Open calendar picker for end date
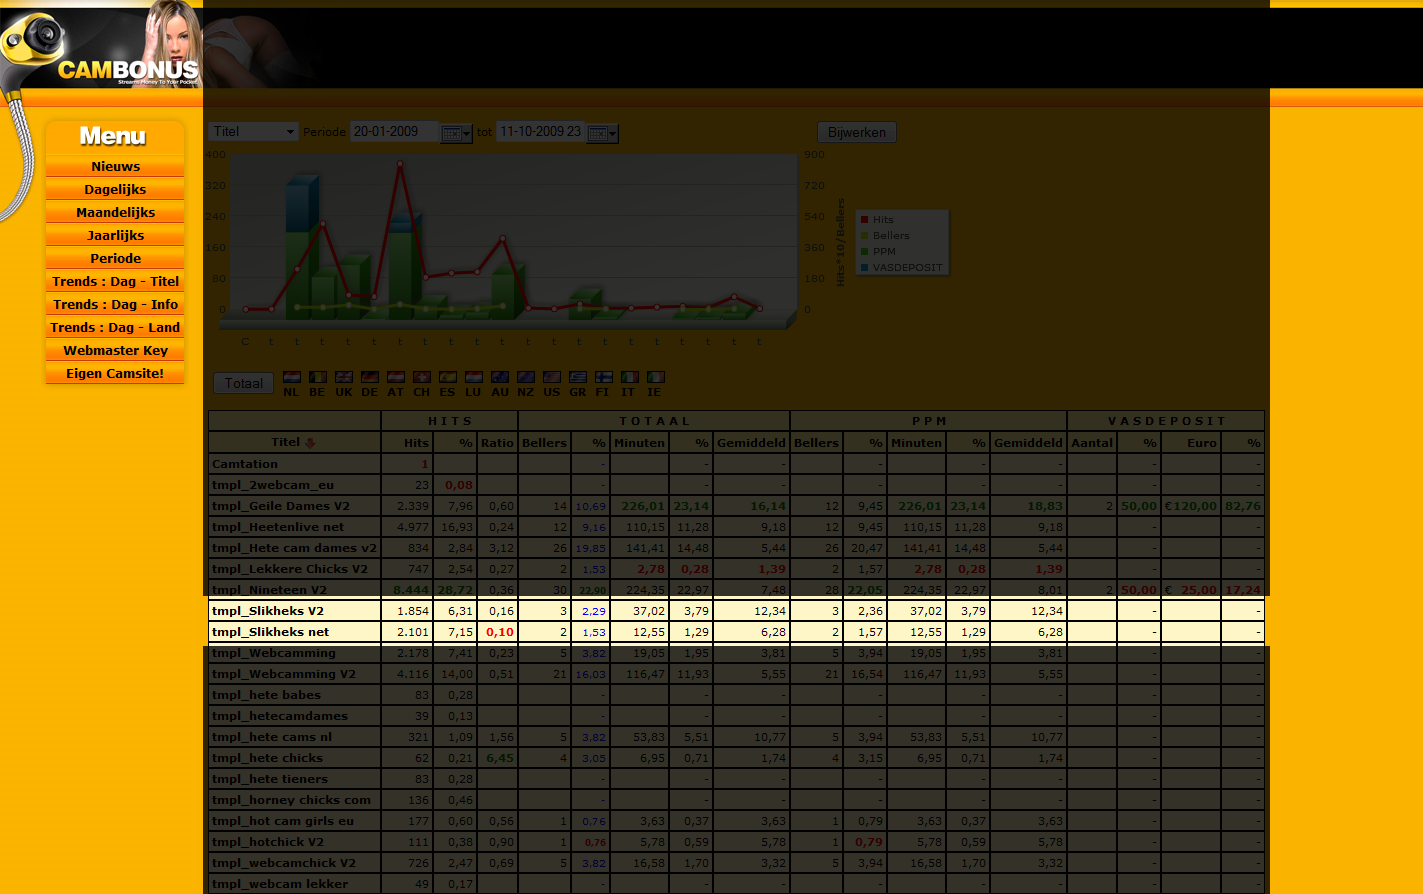Image resolution: width=1423 pixels, height=894 pixels. pos(602,133)
